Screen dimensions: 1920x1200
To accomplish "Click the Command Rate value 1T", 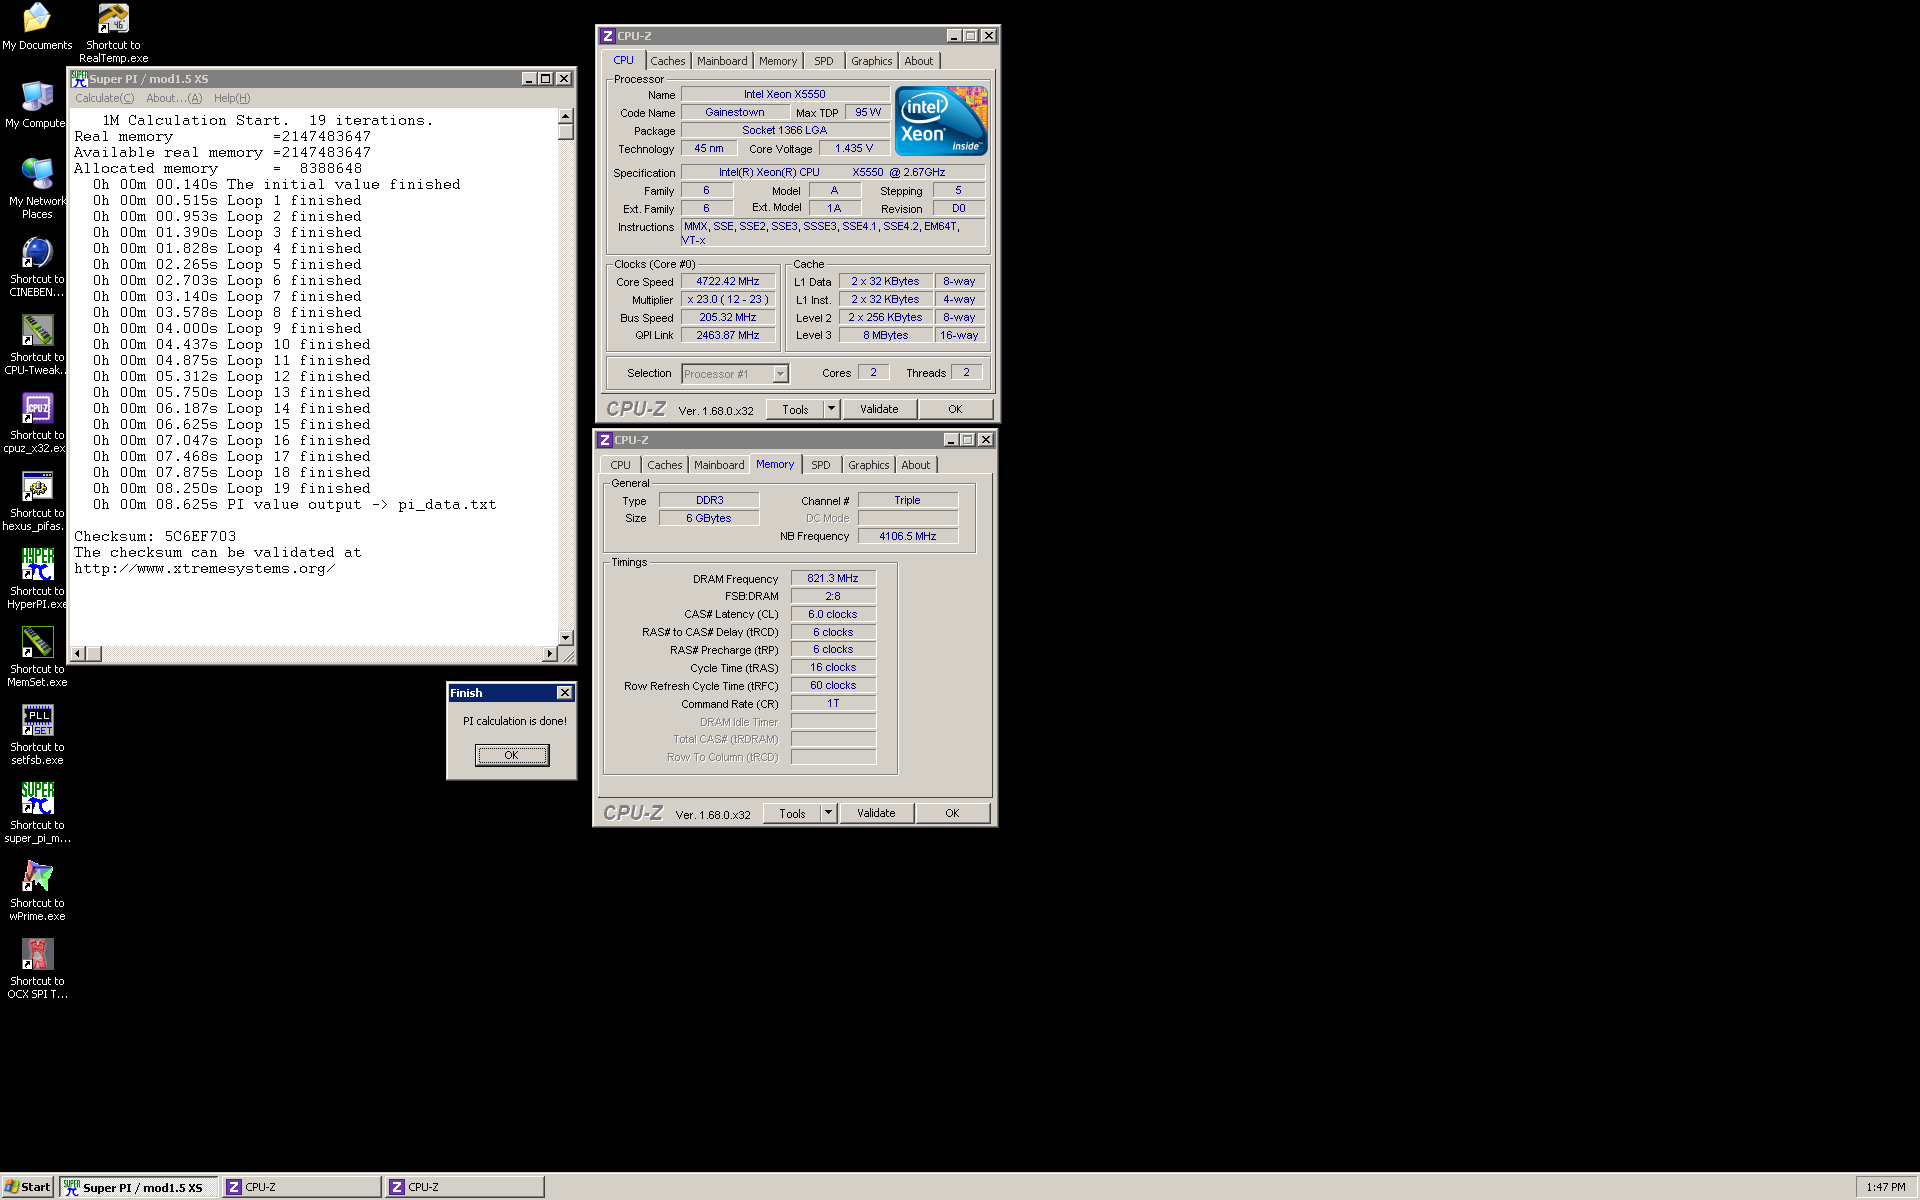I will (x=833, y=703).
